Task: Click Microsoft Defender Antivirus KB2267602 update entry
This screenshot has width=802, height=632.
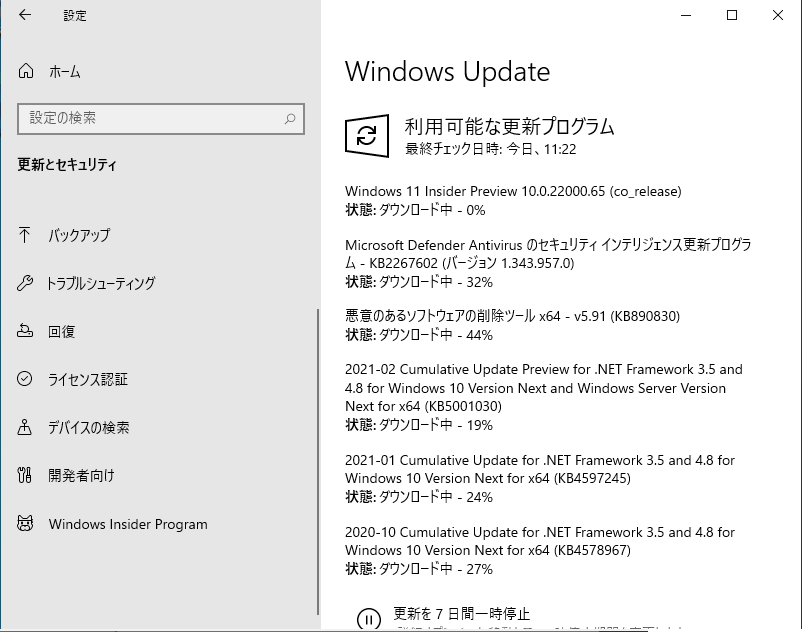Action: pos(548,254)
